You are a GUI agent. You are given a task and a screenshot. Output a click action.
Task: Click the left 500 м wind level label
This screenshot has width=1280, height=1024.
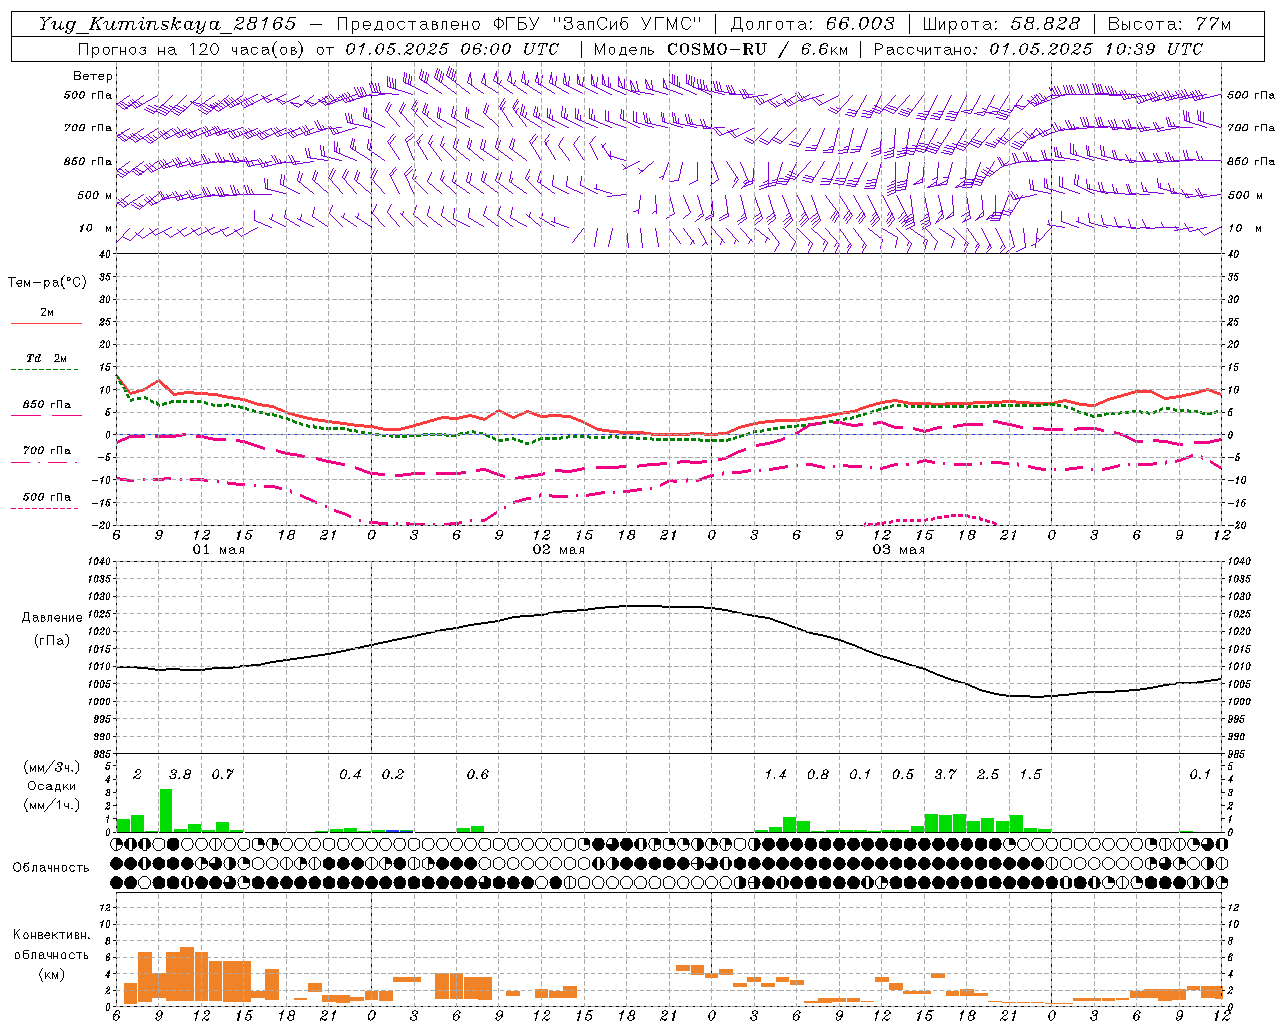[95, 195]
